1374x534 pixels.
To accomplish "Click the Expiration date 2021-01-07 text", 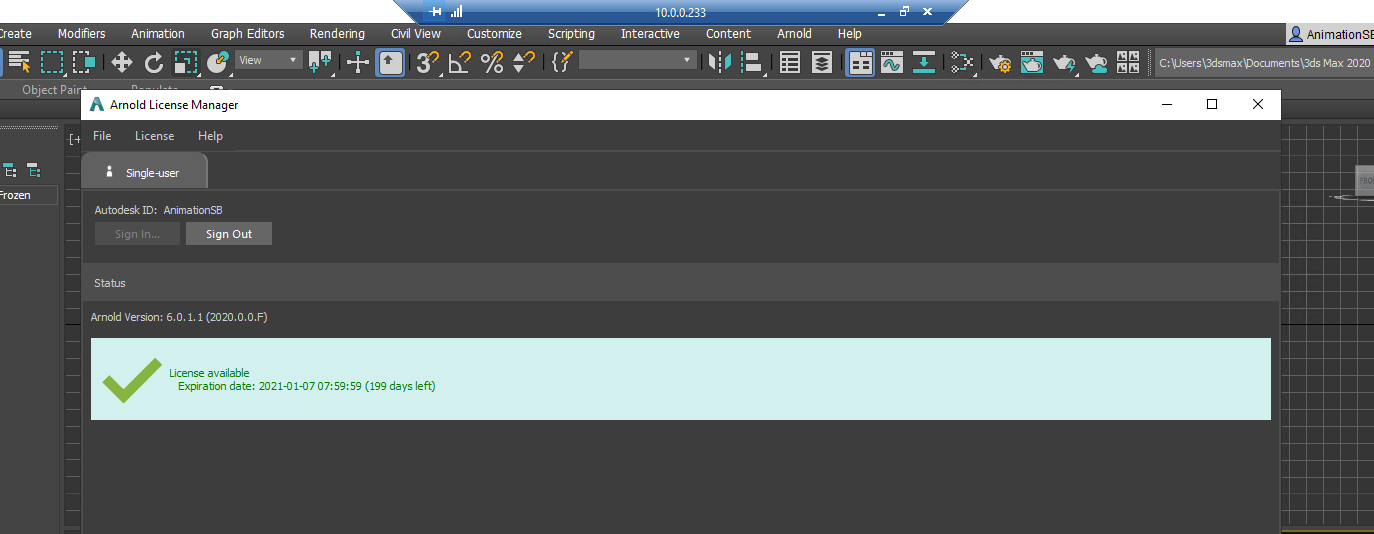I will (306, 386).
